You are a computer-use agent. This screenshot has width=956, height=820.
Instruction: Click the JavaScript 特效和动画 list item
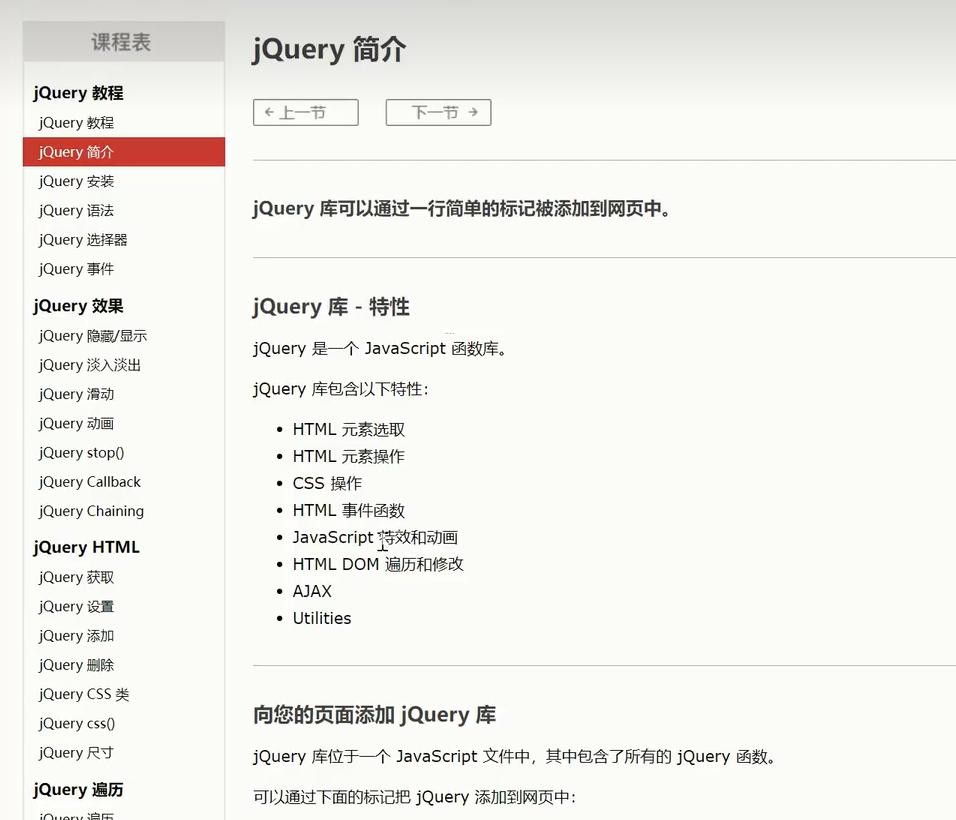pyautogui.click(x=375, y=537)
